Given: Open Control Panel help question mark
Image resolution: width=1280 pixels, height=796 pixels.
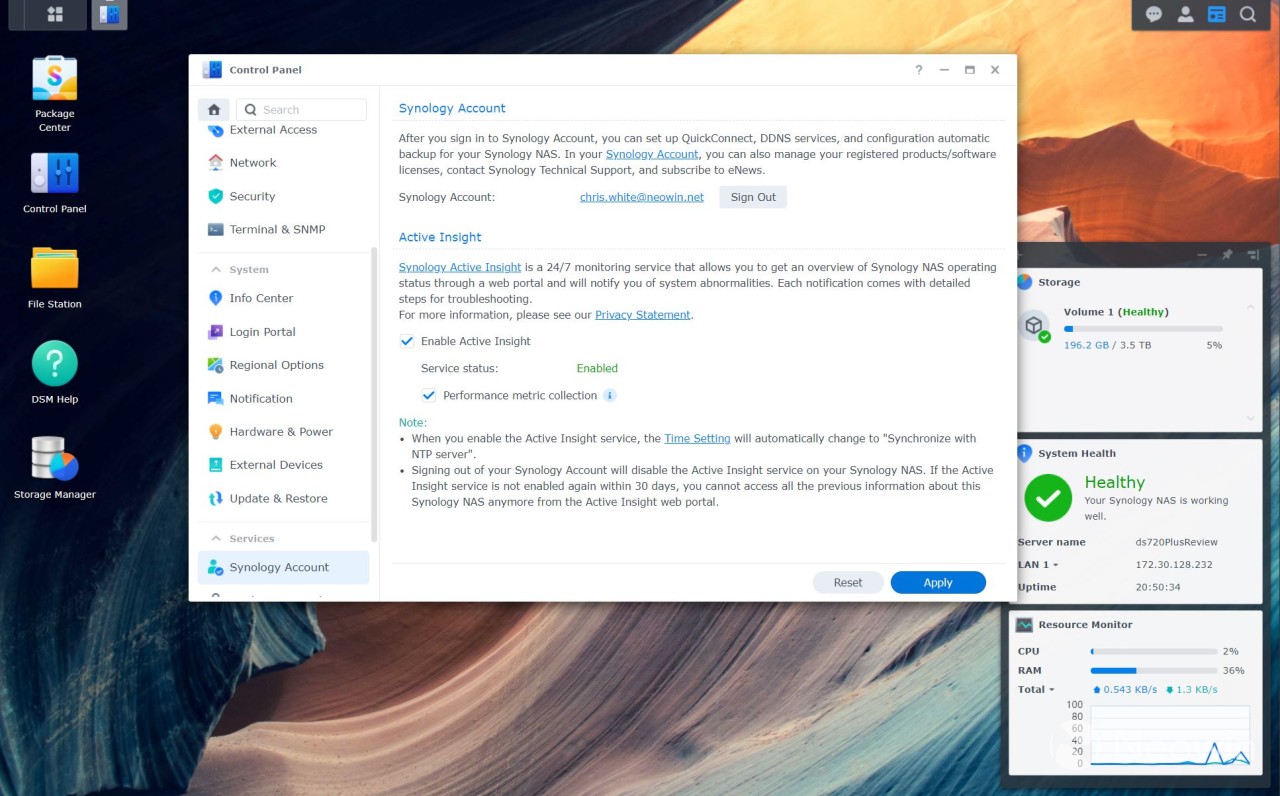Looking at the screenshot, I should (919, 70).
